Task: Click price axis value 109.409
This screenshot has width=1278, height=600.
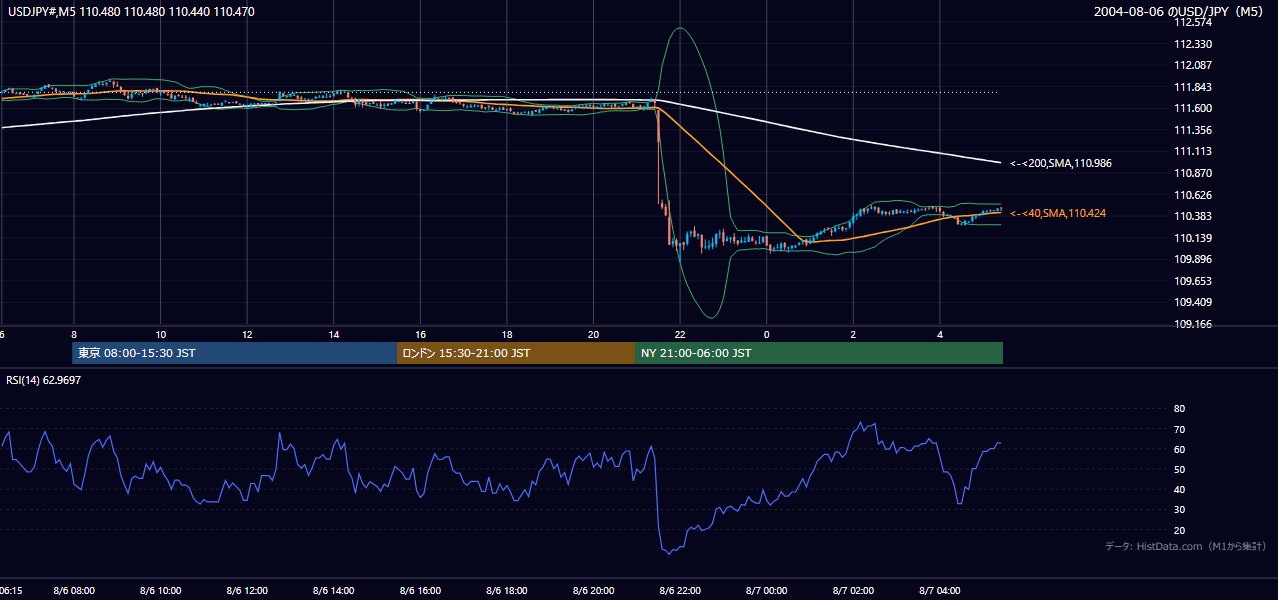Action: click(1193, 302)
